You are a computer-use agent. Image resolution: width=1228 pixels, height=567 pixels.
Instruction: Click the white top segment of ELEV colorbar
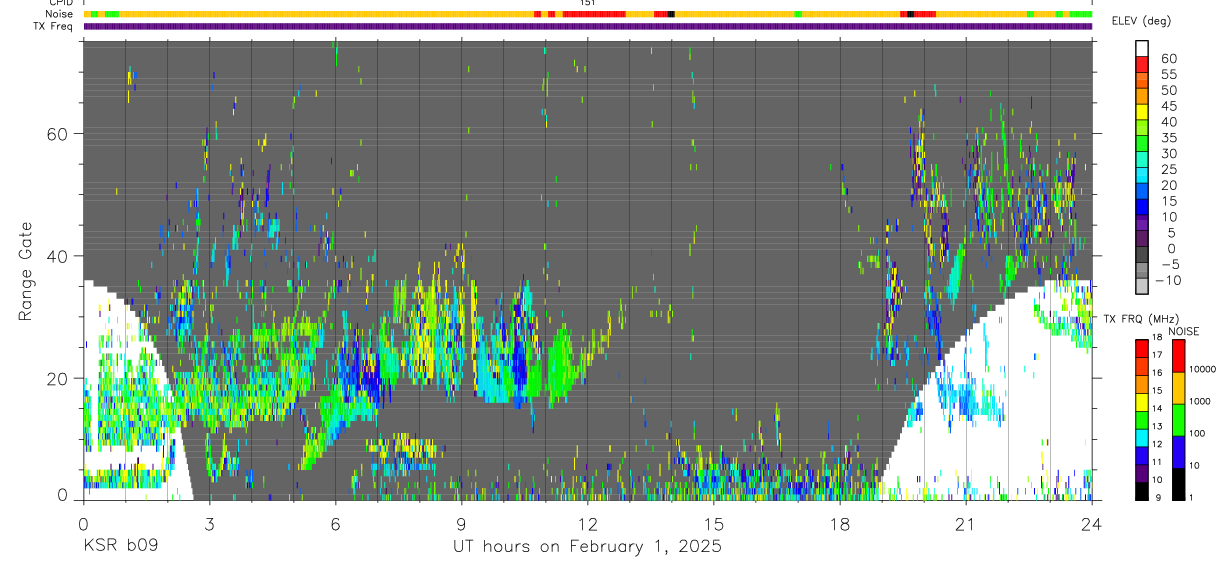pyautogui.click(x=1142, y=48)
